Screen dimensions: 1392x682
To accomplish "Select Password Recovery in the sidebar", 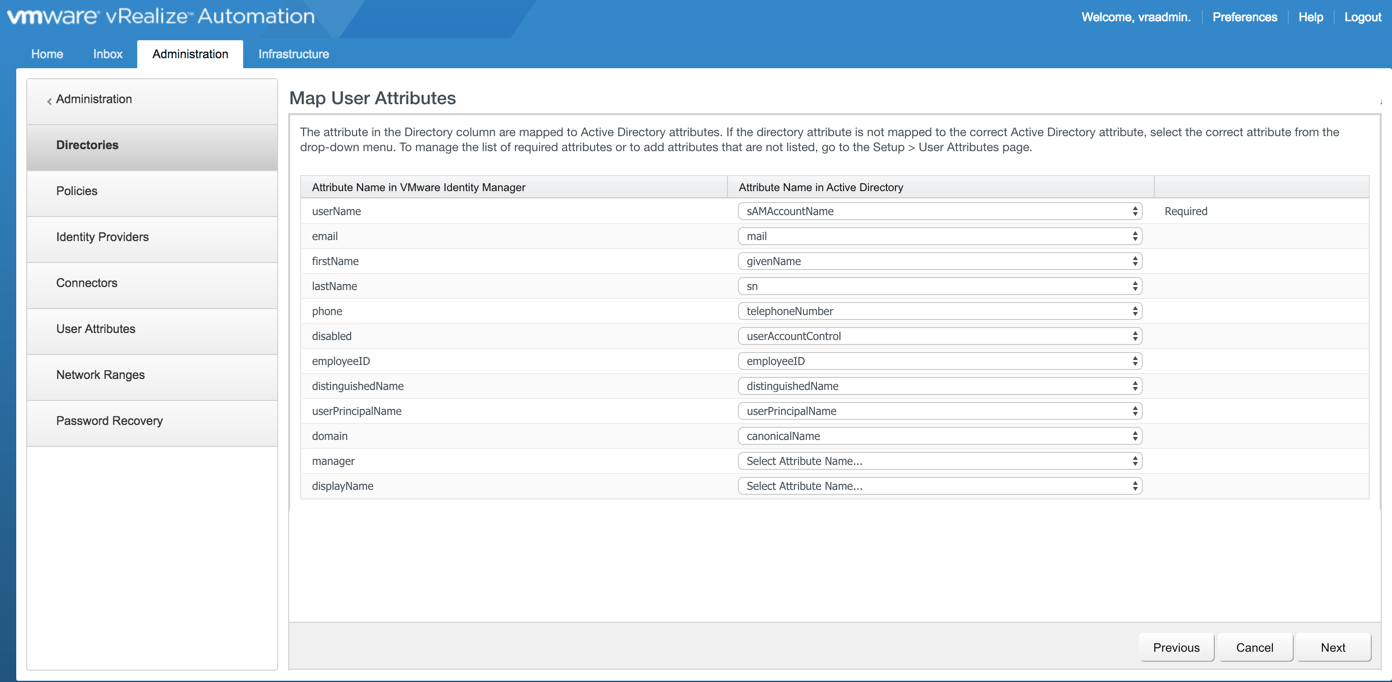I will [109, 421].
